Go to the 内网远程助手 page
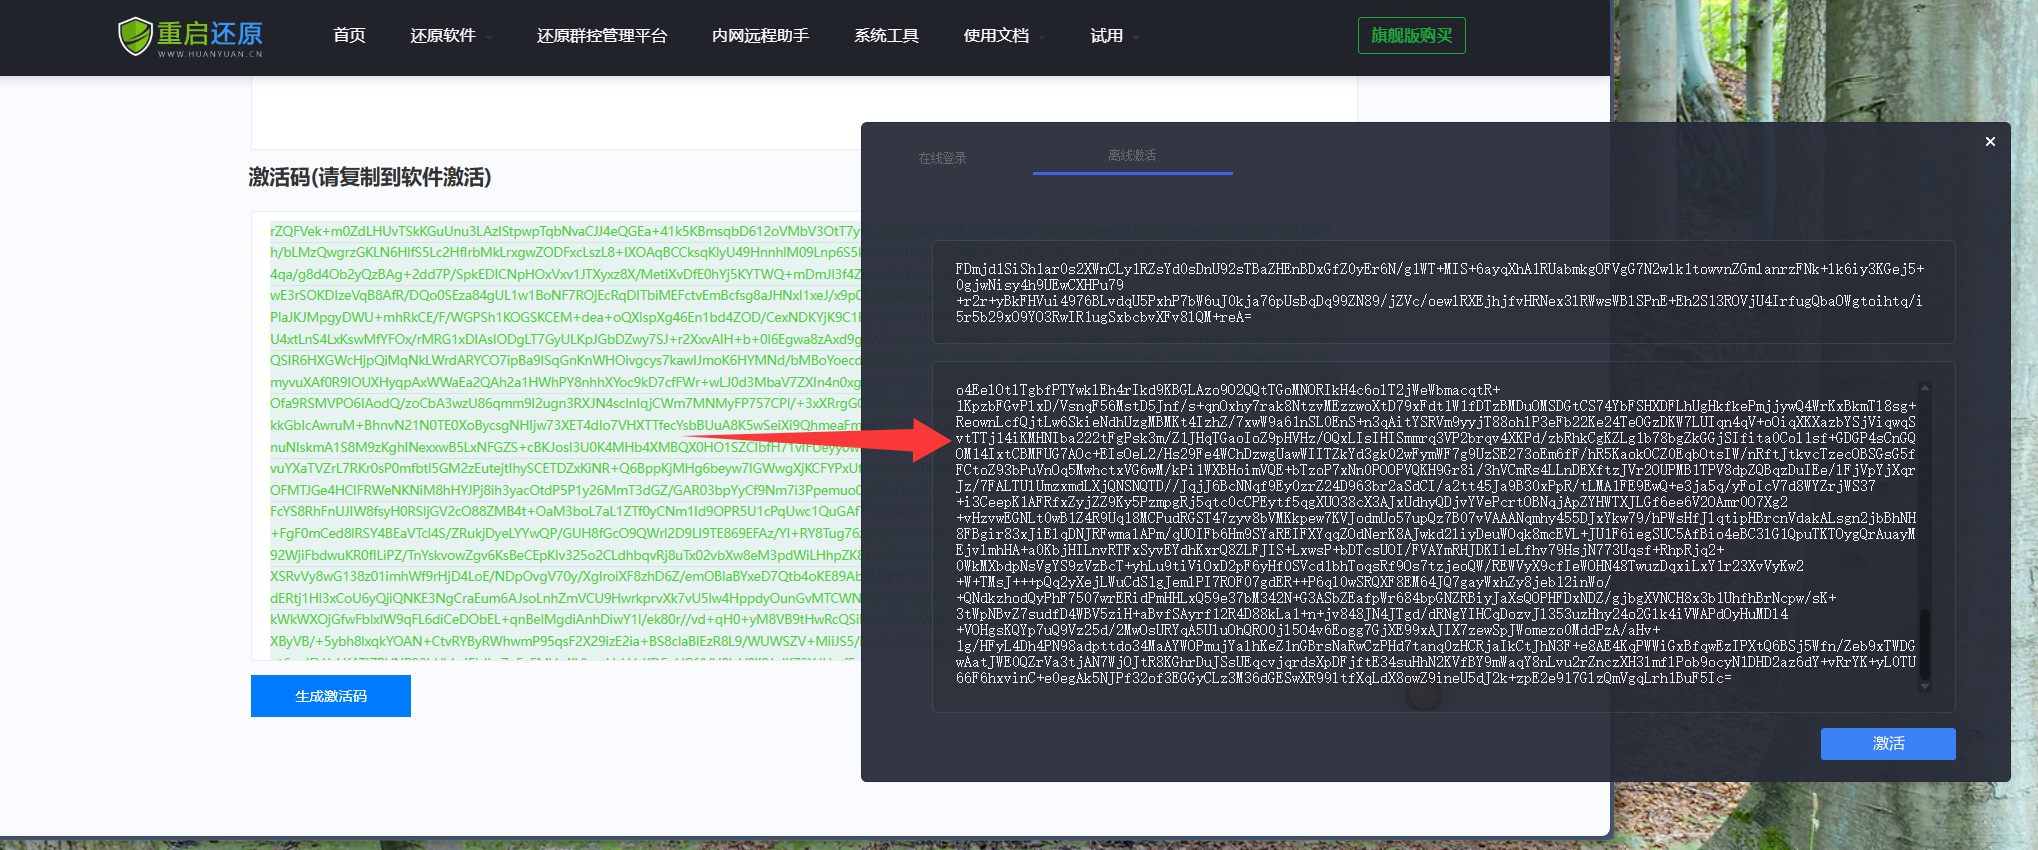 click(760, 36)
